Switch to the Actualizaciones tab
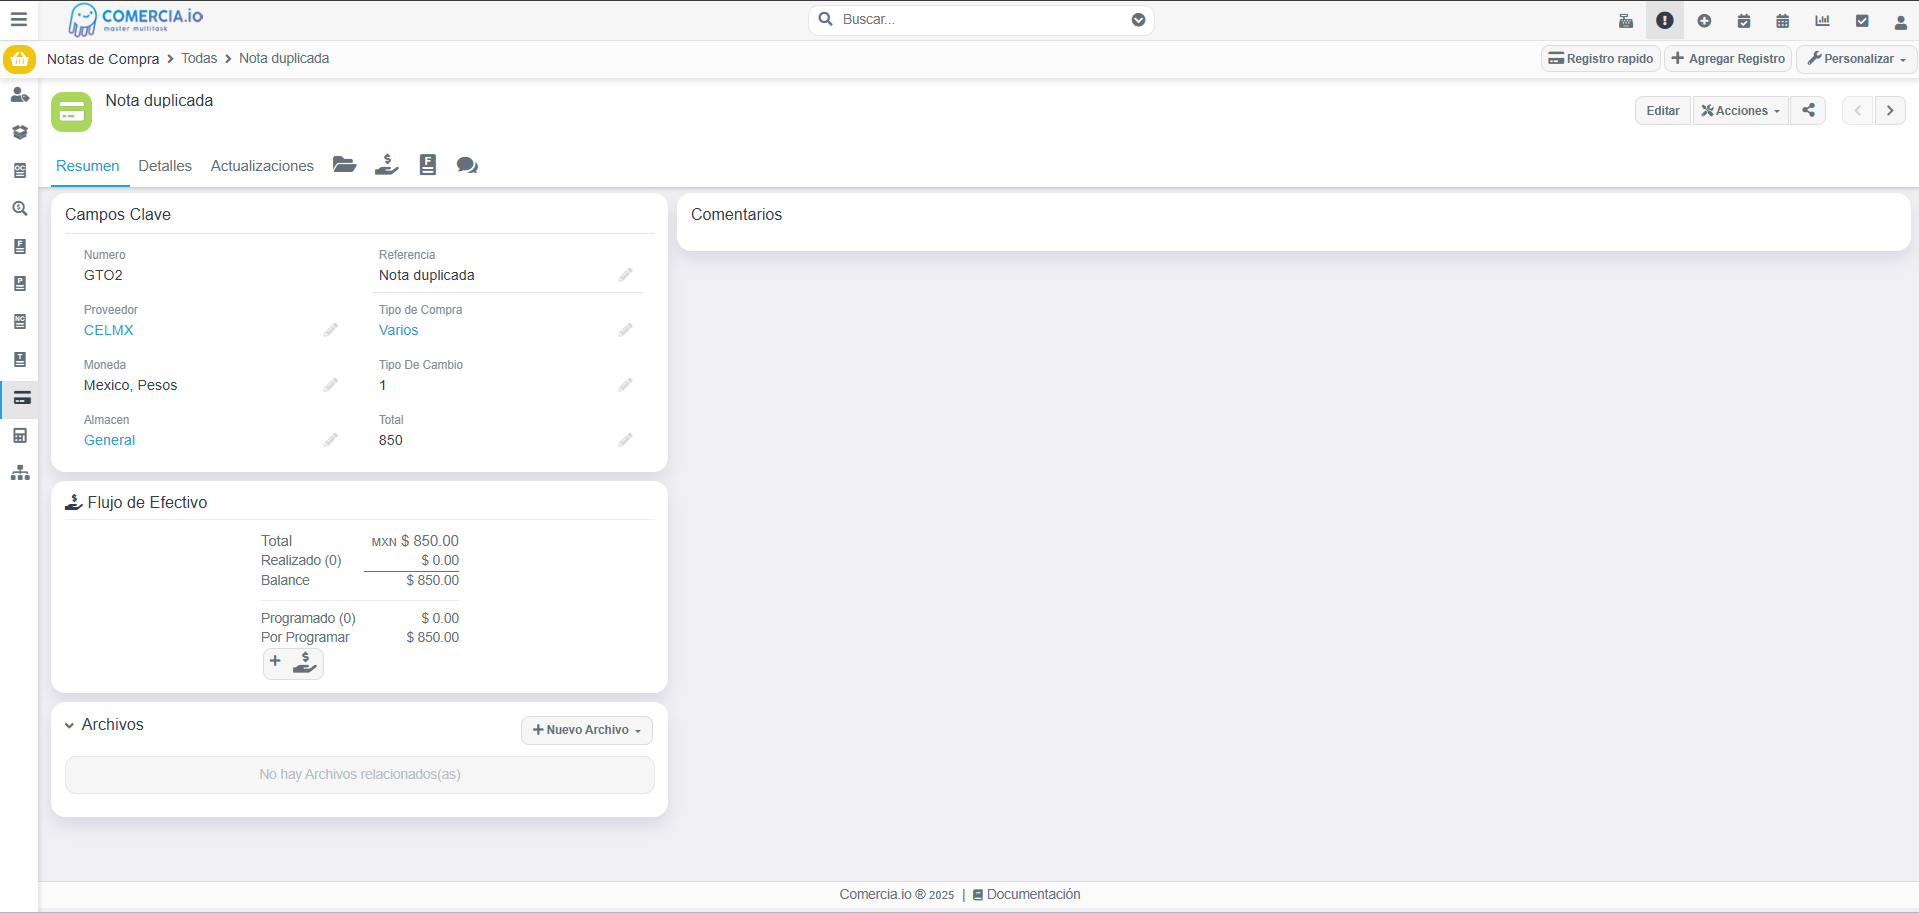1919x913 pixels. pyautogui.click(x=262, y=166)
